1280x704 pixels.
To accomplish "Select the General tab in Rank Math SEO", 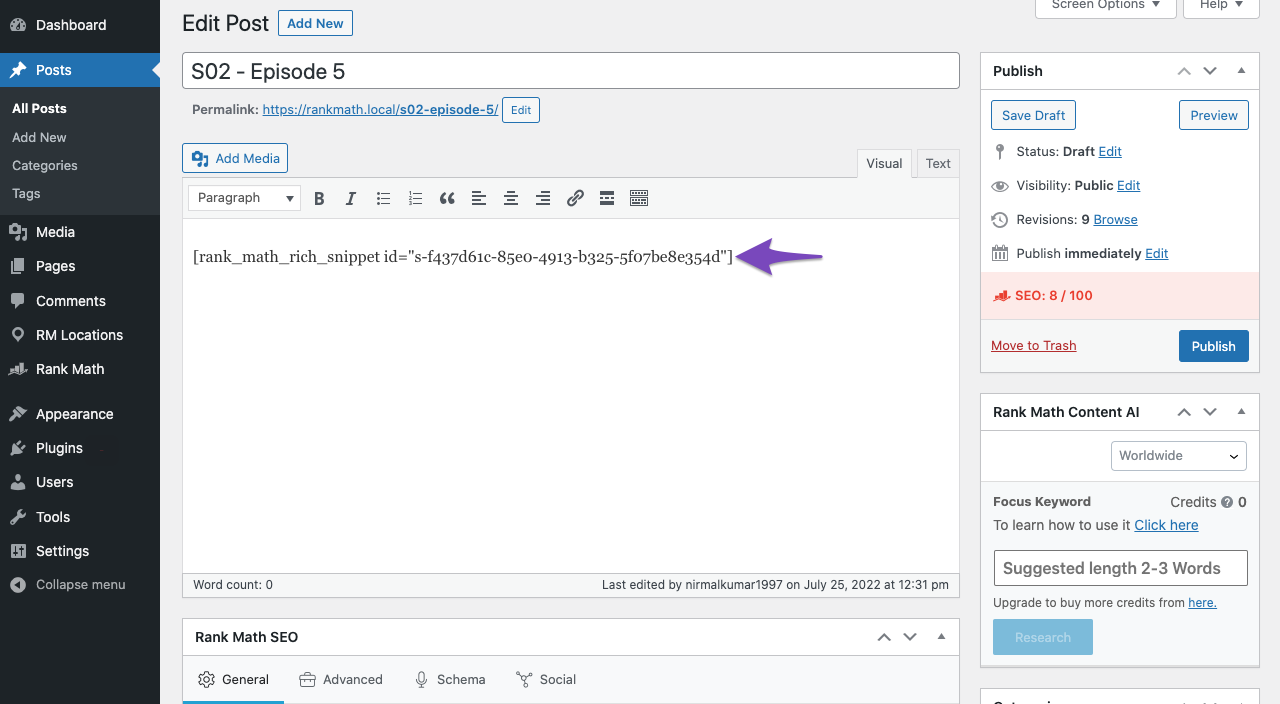I will (x=233, y=680).
